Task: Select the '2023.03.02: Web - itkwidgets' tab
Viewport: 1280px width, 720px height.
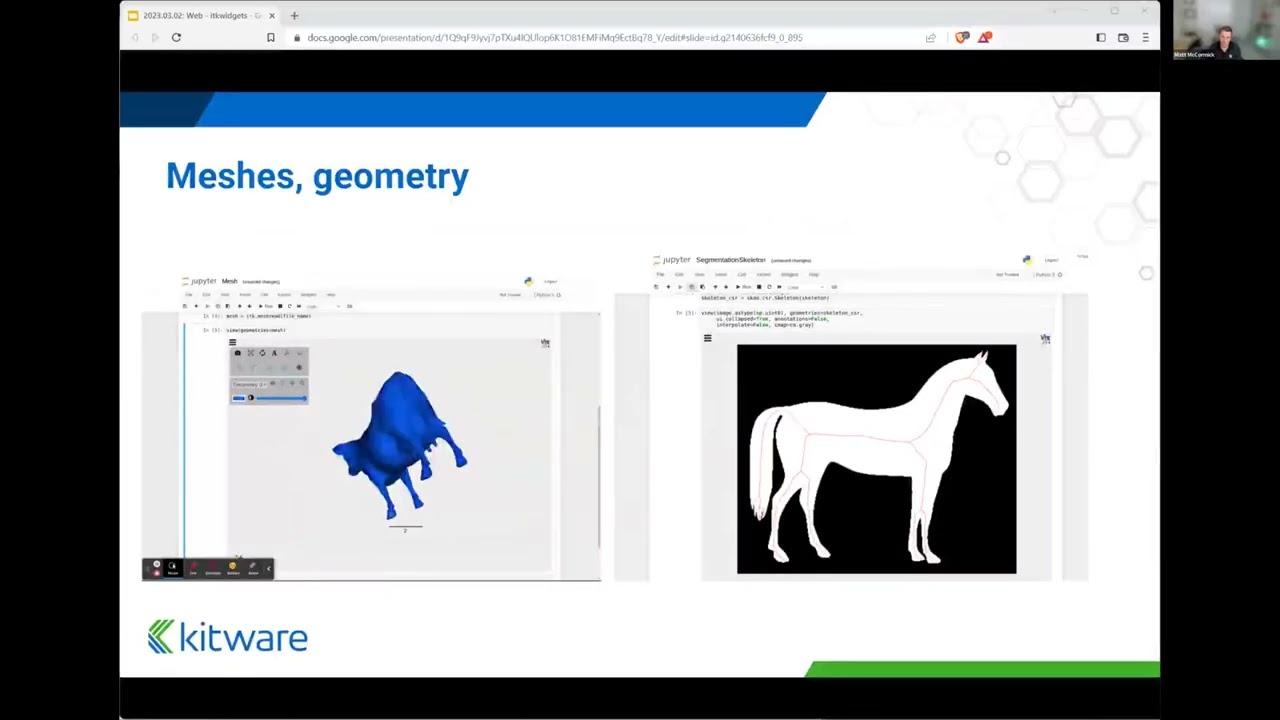Action: pos(201,15)
